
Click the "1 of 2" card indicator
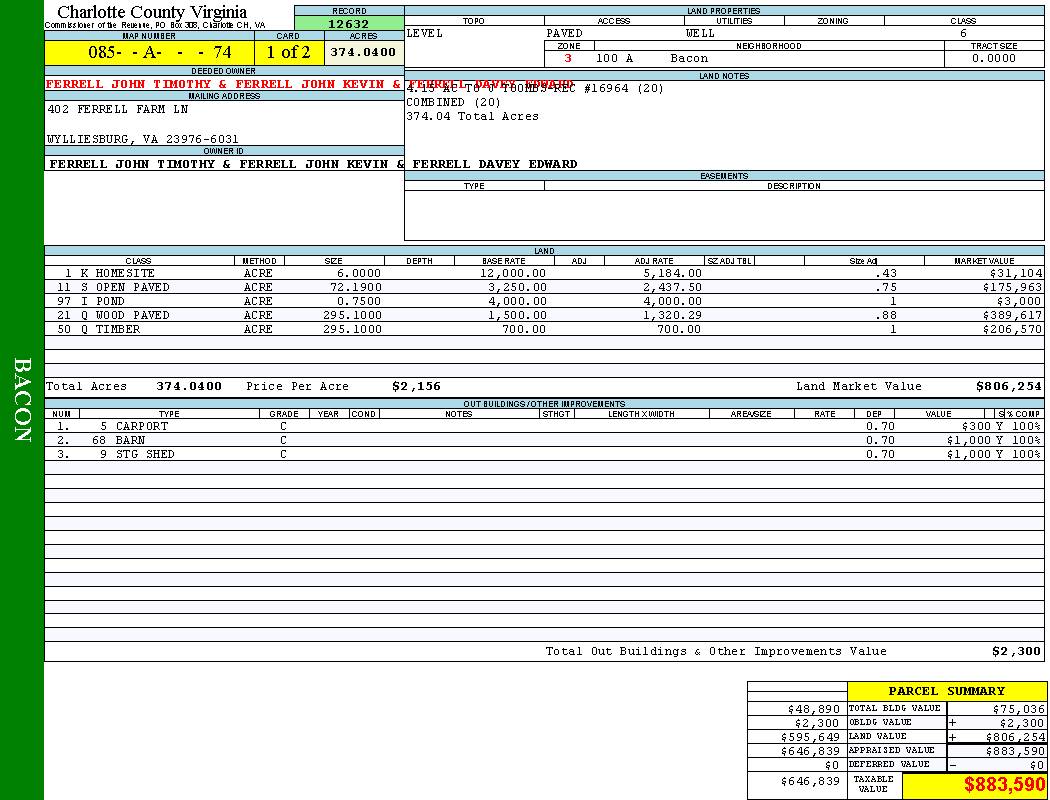(x=288, y=52)
